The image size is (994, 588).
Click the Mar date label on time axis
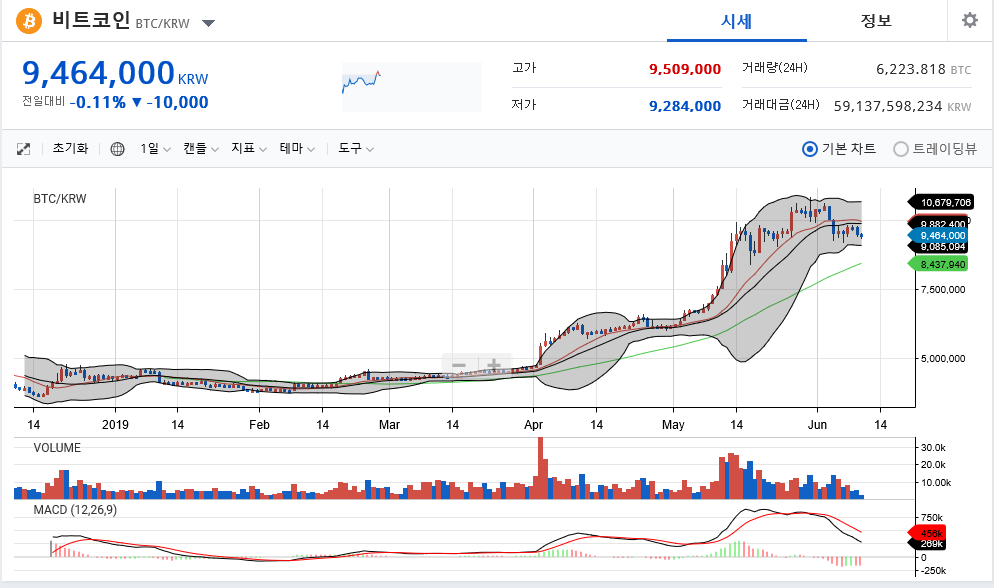(x=389, y=425)
